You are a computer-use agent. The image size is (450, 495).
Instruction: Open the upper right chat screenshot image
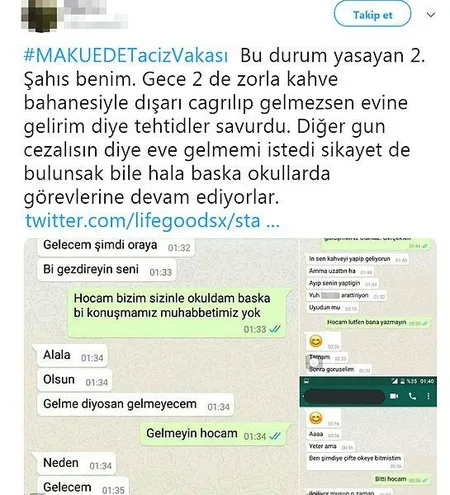[368, 307]
